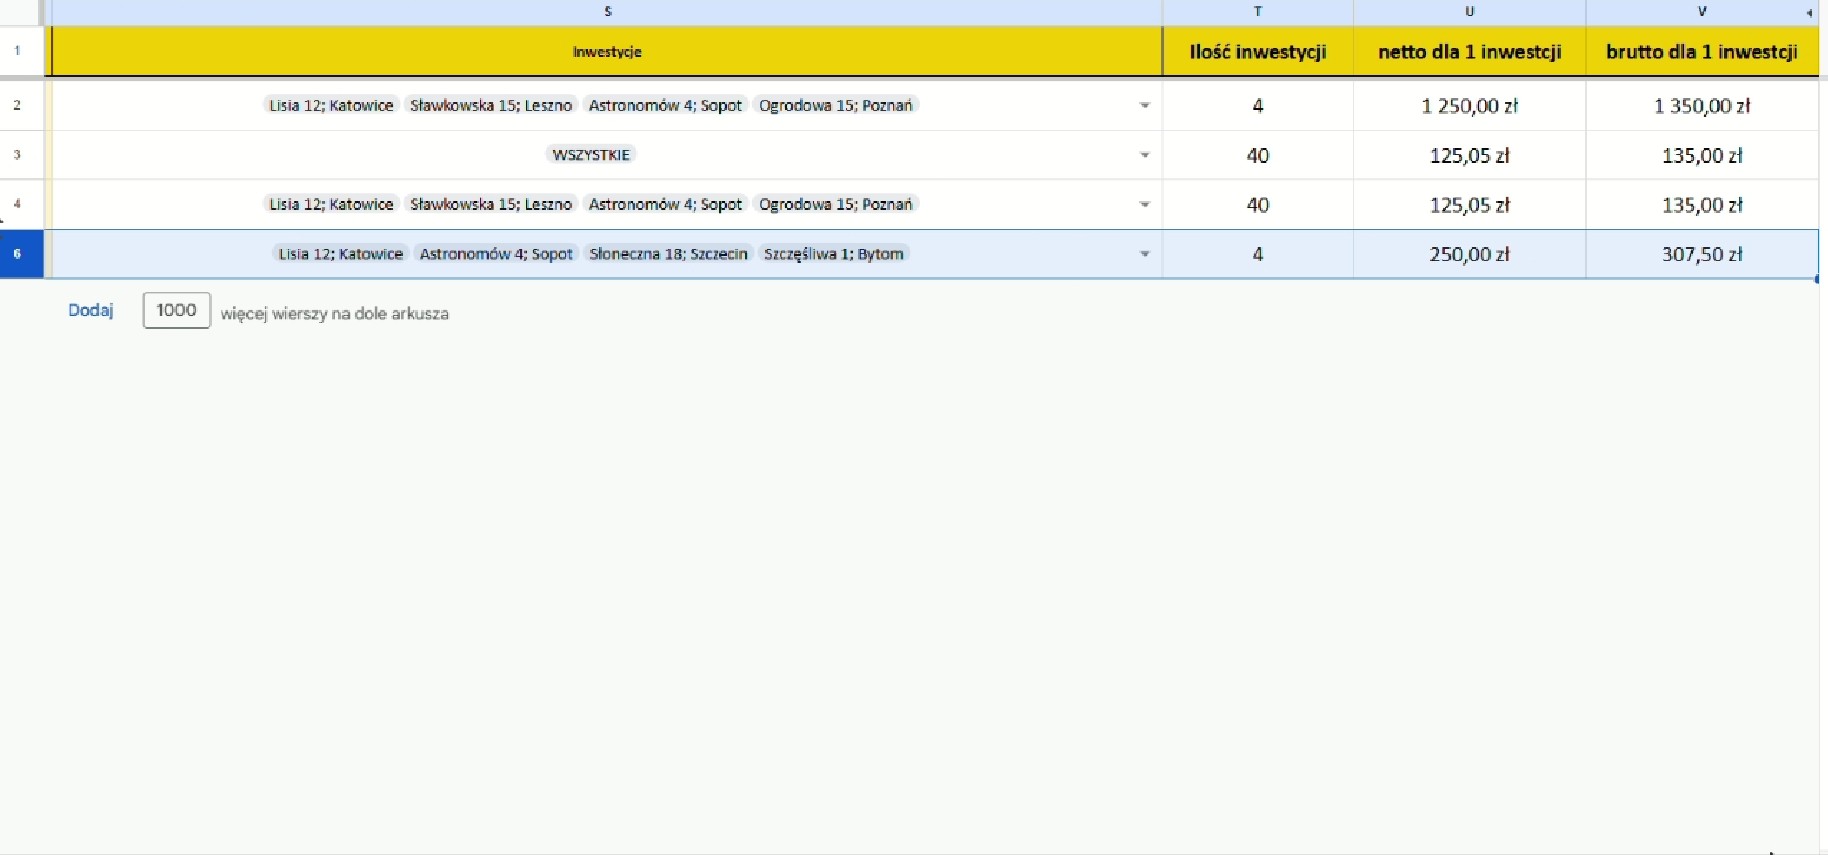The image size is (1828, 855).
Task: Click the WSZYSTKIE chip
Action: pyautogui.click(x=591, y=155)
